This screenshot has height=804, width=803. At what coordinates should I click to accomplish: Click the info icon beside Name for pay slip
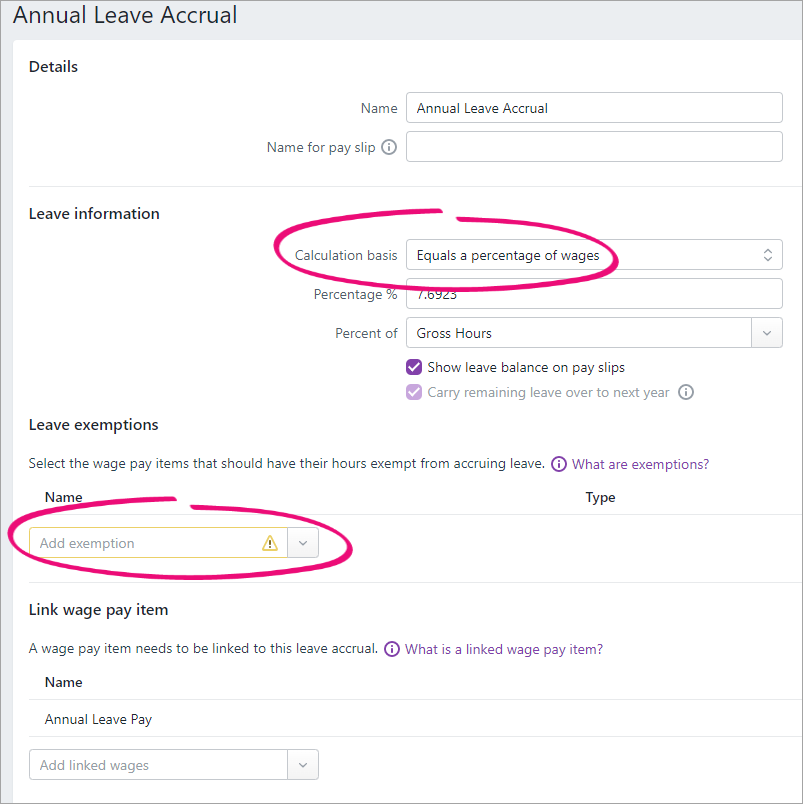point(389,147)
